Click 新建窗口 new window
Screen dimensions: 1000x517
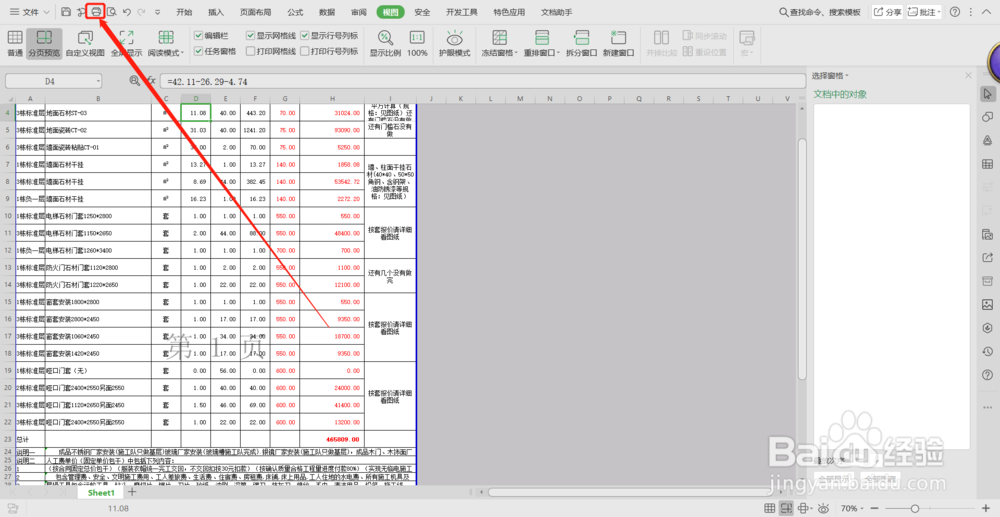(618, 44)
